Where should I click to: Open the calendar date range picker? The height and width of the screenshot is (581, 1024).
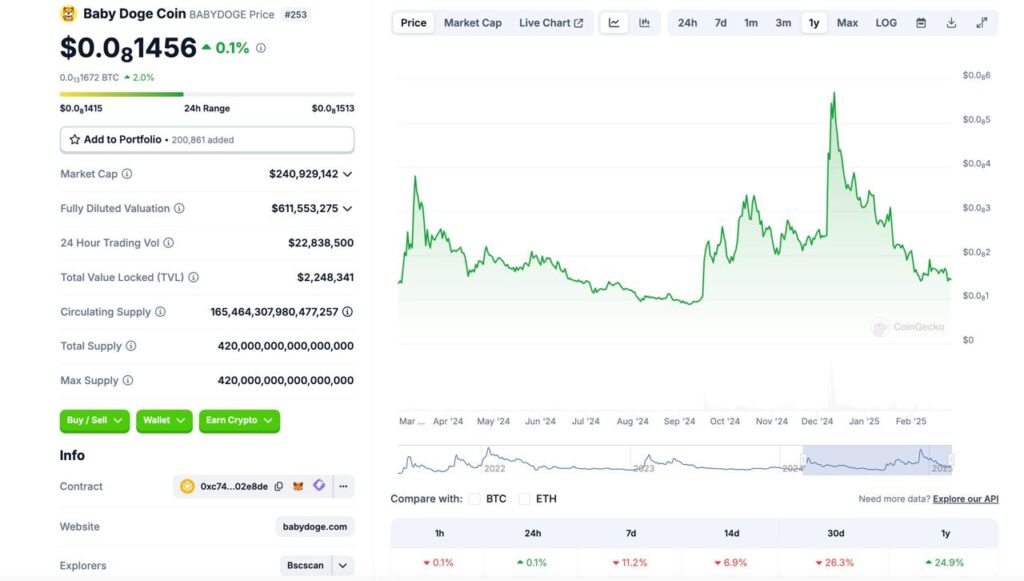tap(921, 23)
